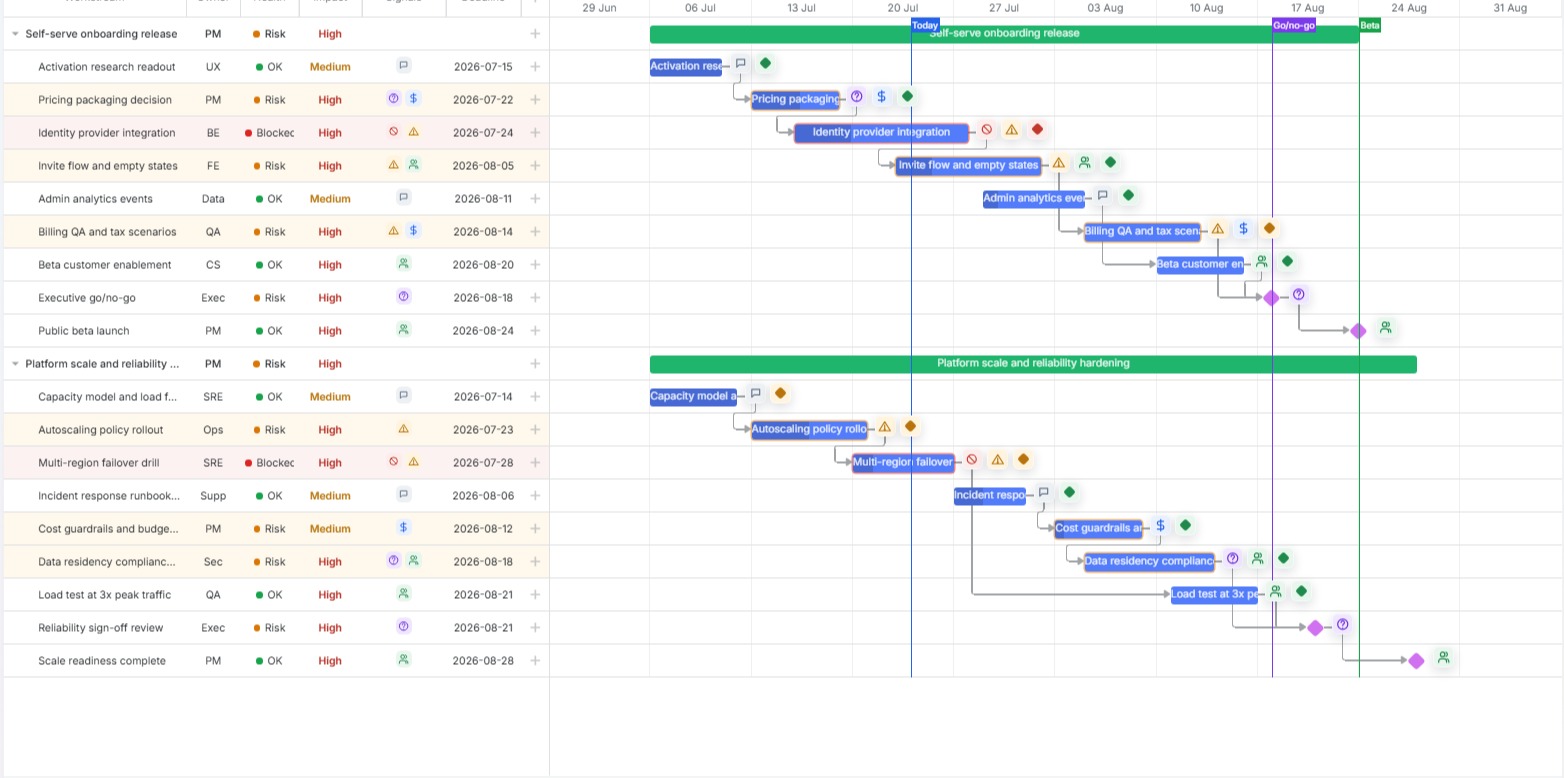Click the dollar icon beside the Billing QA Gantt bar
The width and height of the screenshot is (1564, 778).
[x=1244, y=229]
